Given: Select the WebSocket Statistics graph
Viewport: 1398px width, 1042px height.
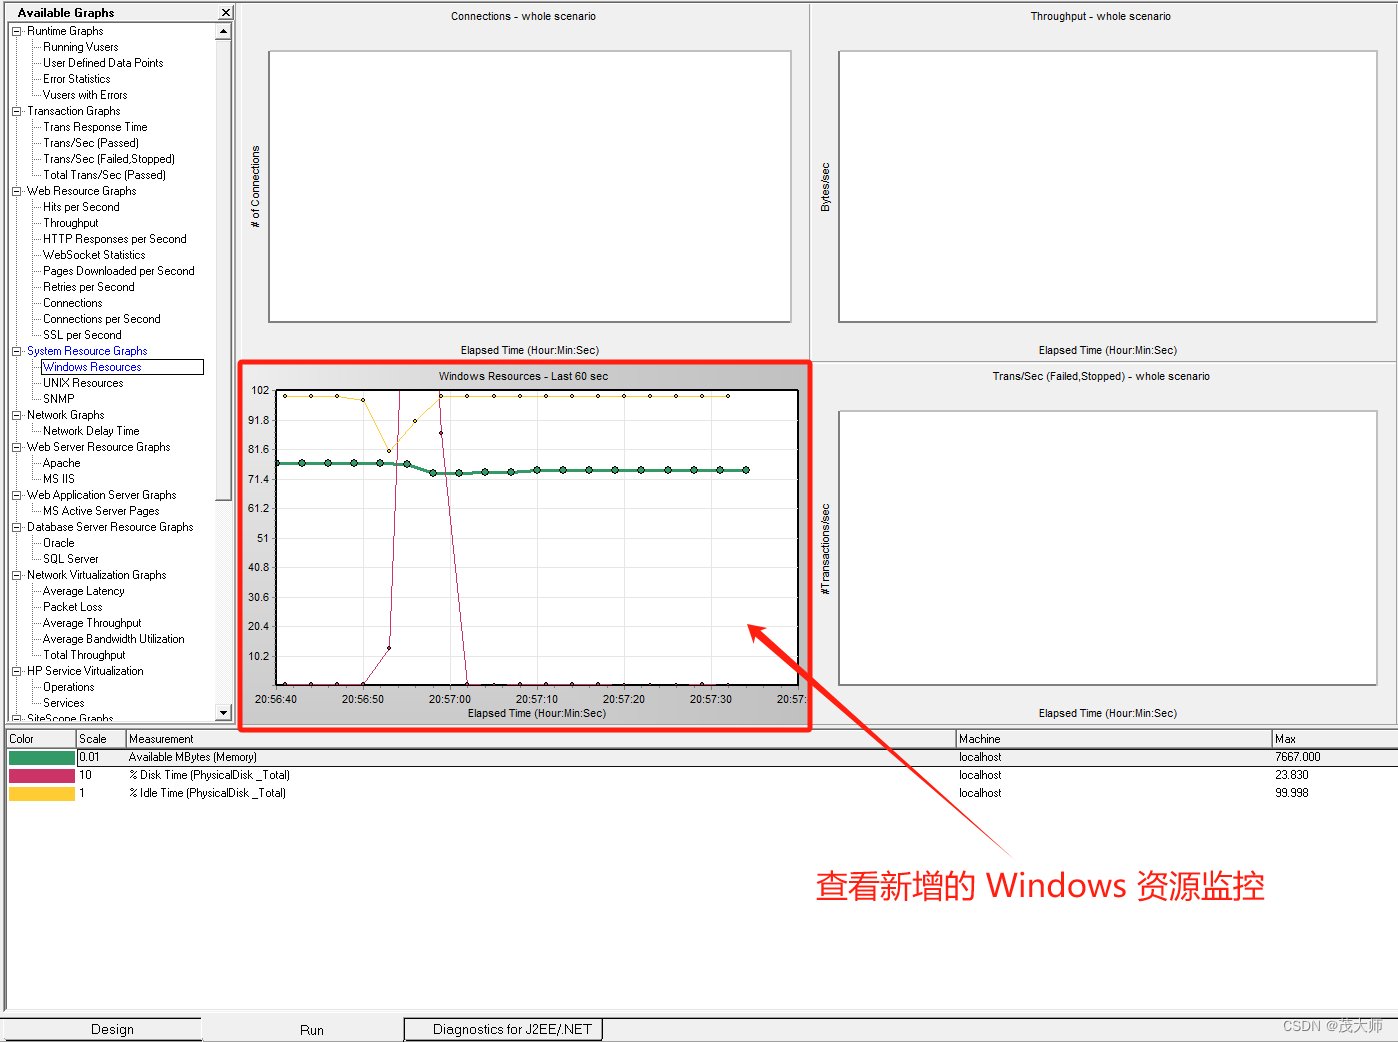Looking at the screenshot, I should 94,254.
